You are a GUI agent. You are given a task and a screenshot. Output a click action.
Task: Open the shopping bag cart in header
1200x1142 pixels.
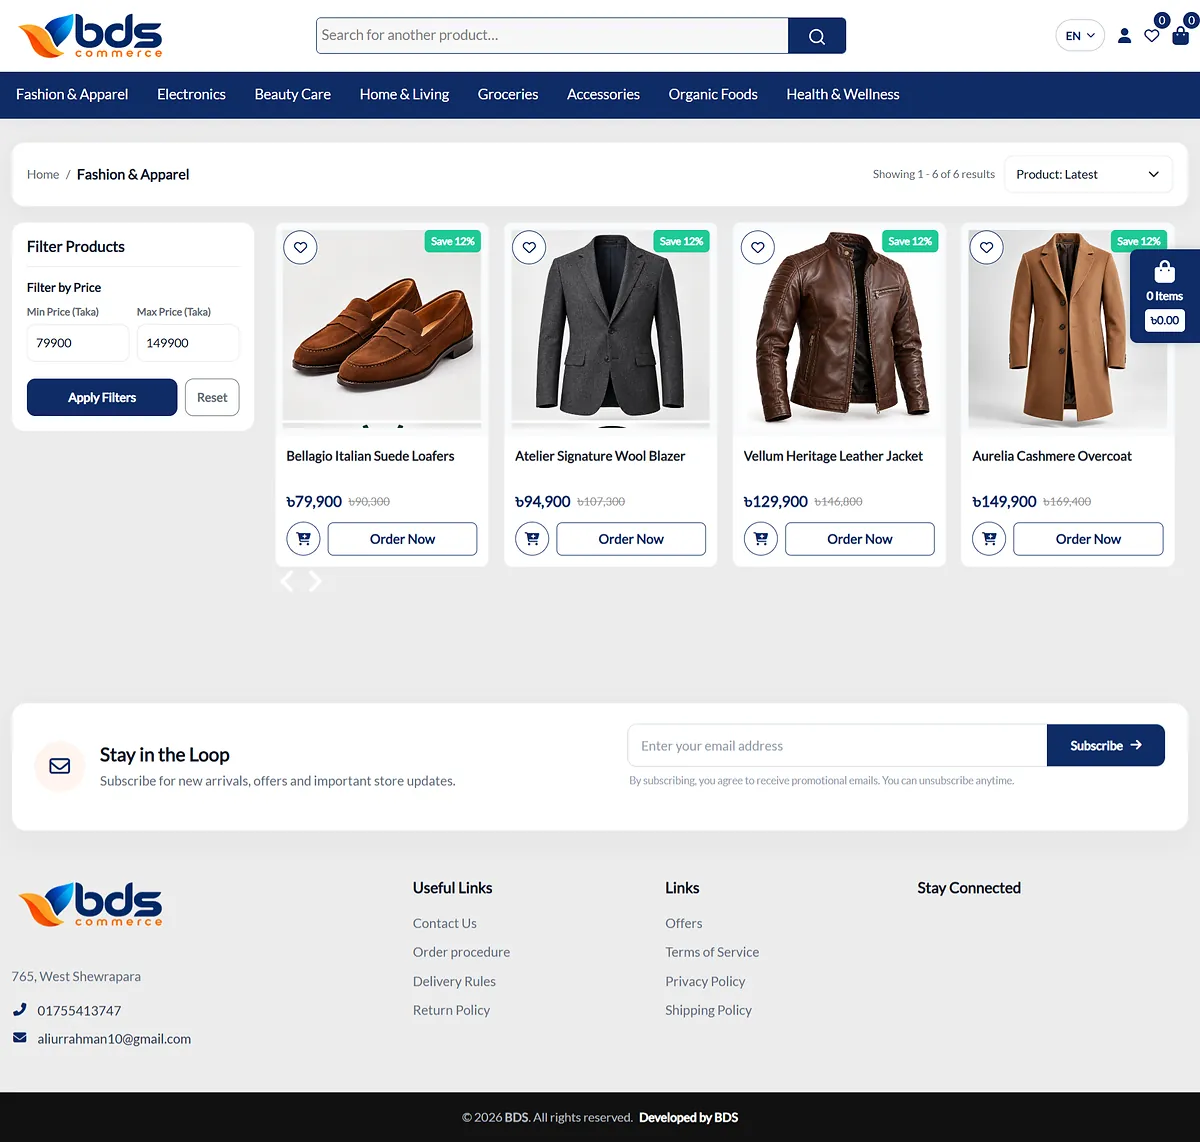coord(1181,35)
